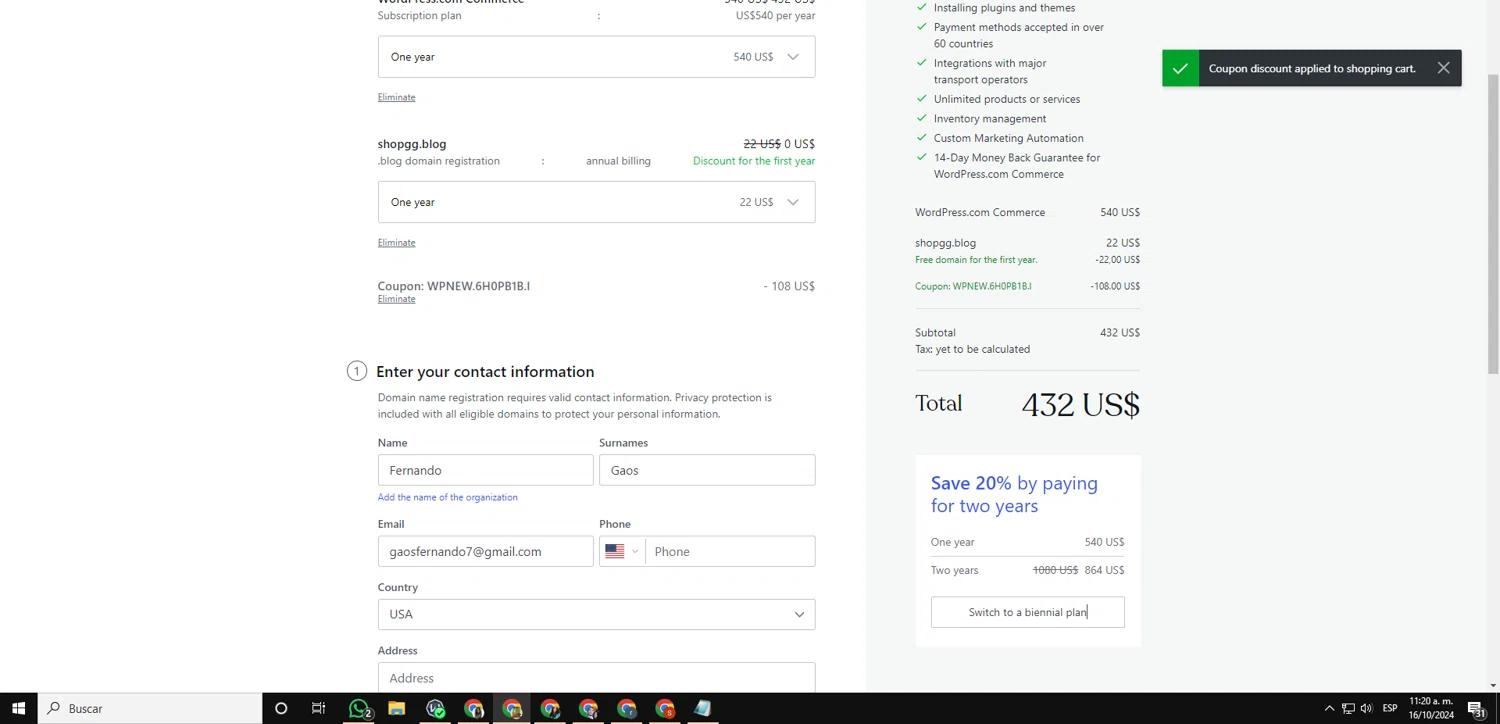Open the volume control in system tray
1500x724 pixels.
pos(1366,708)
